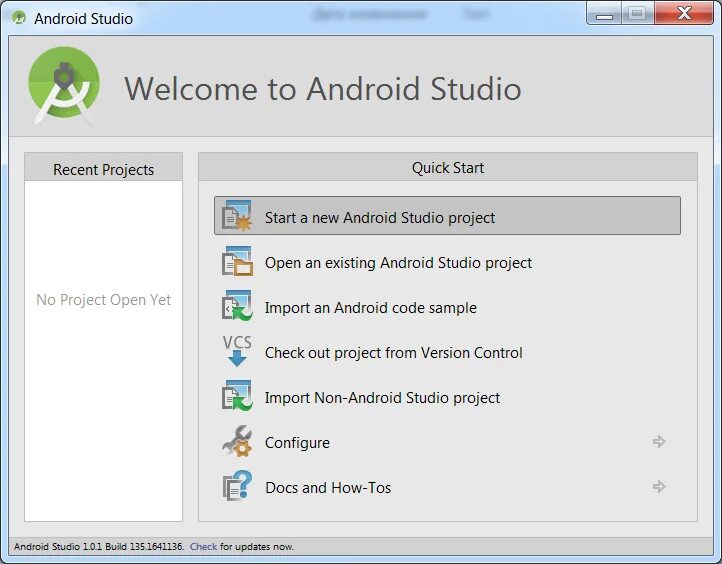Expand the arrow next to Docs and How-Tos
The image size is (722, 564).
point(659,486)
